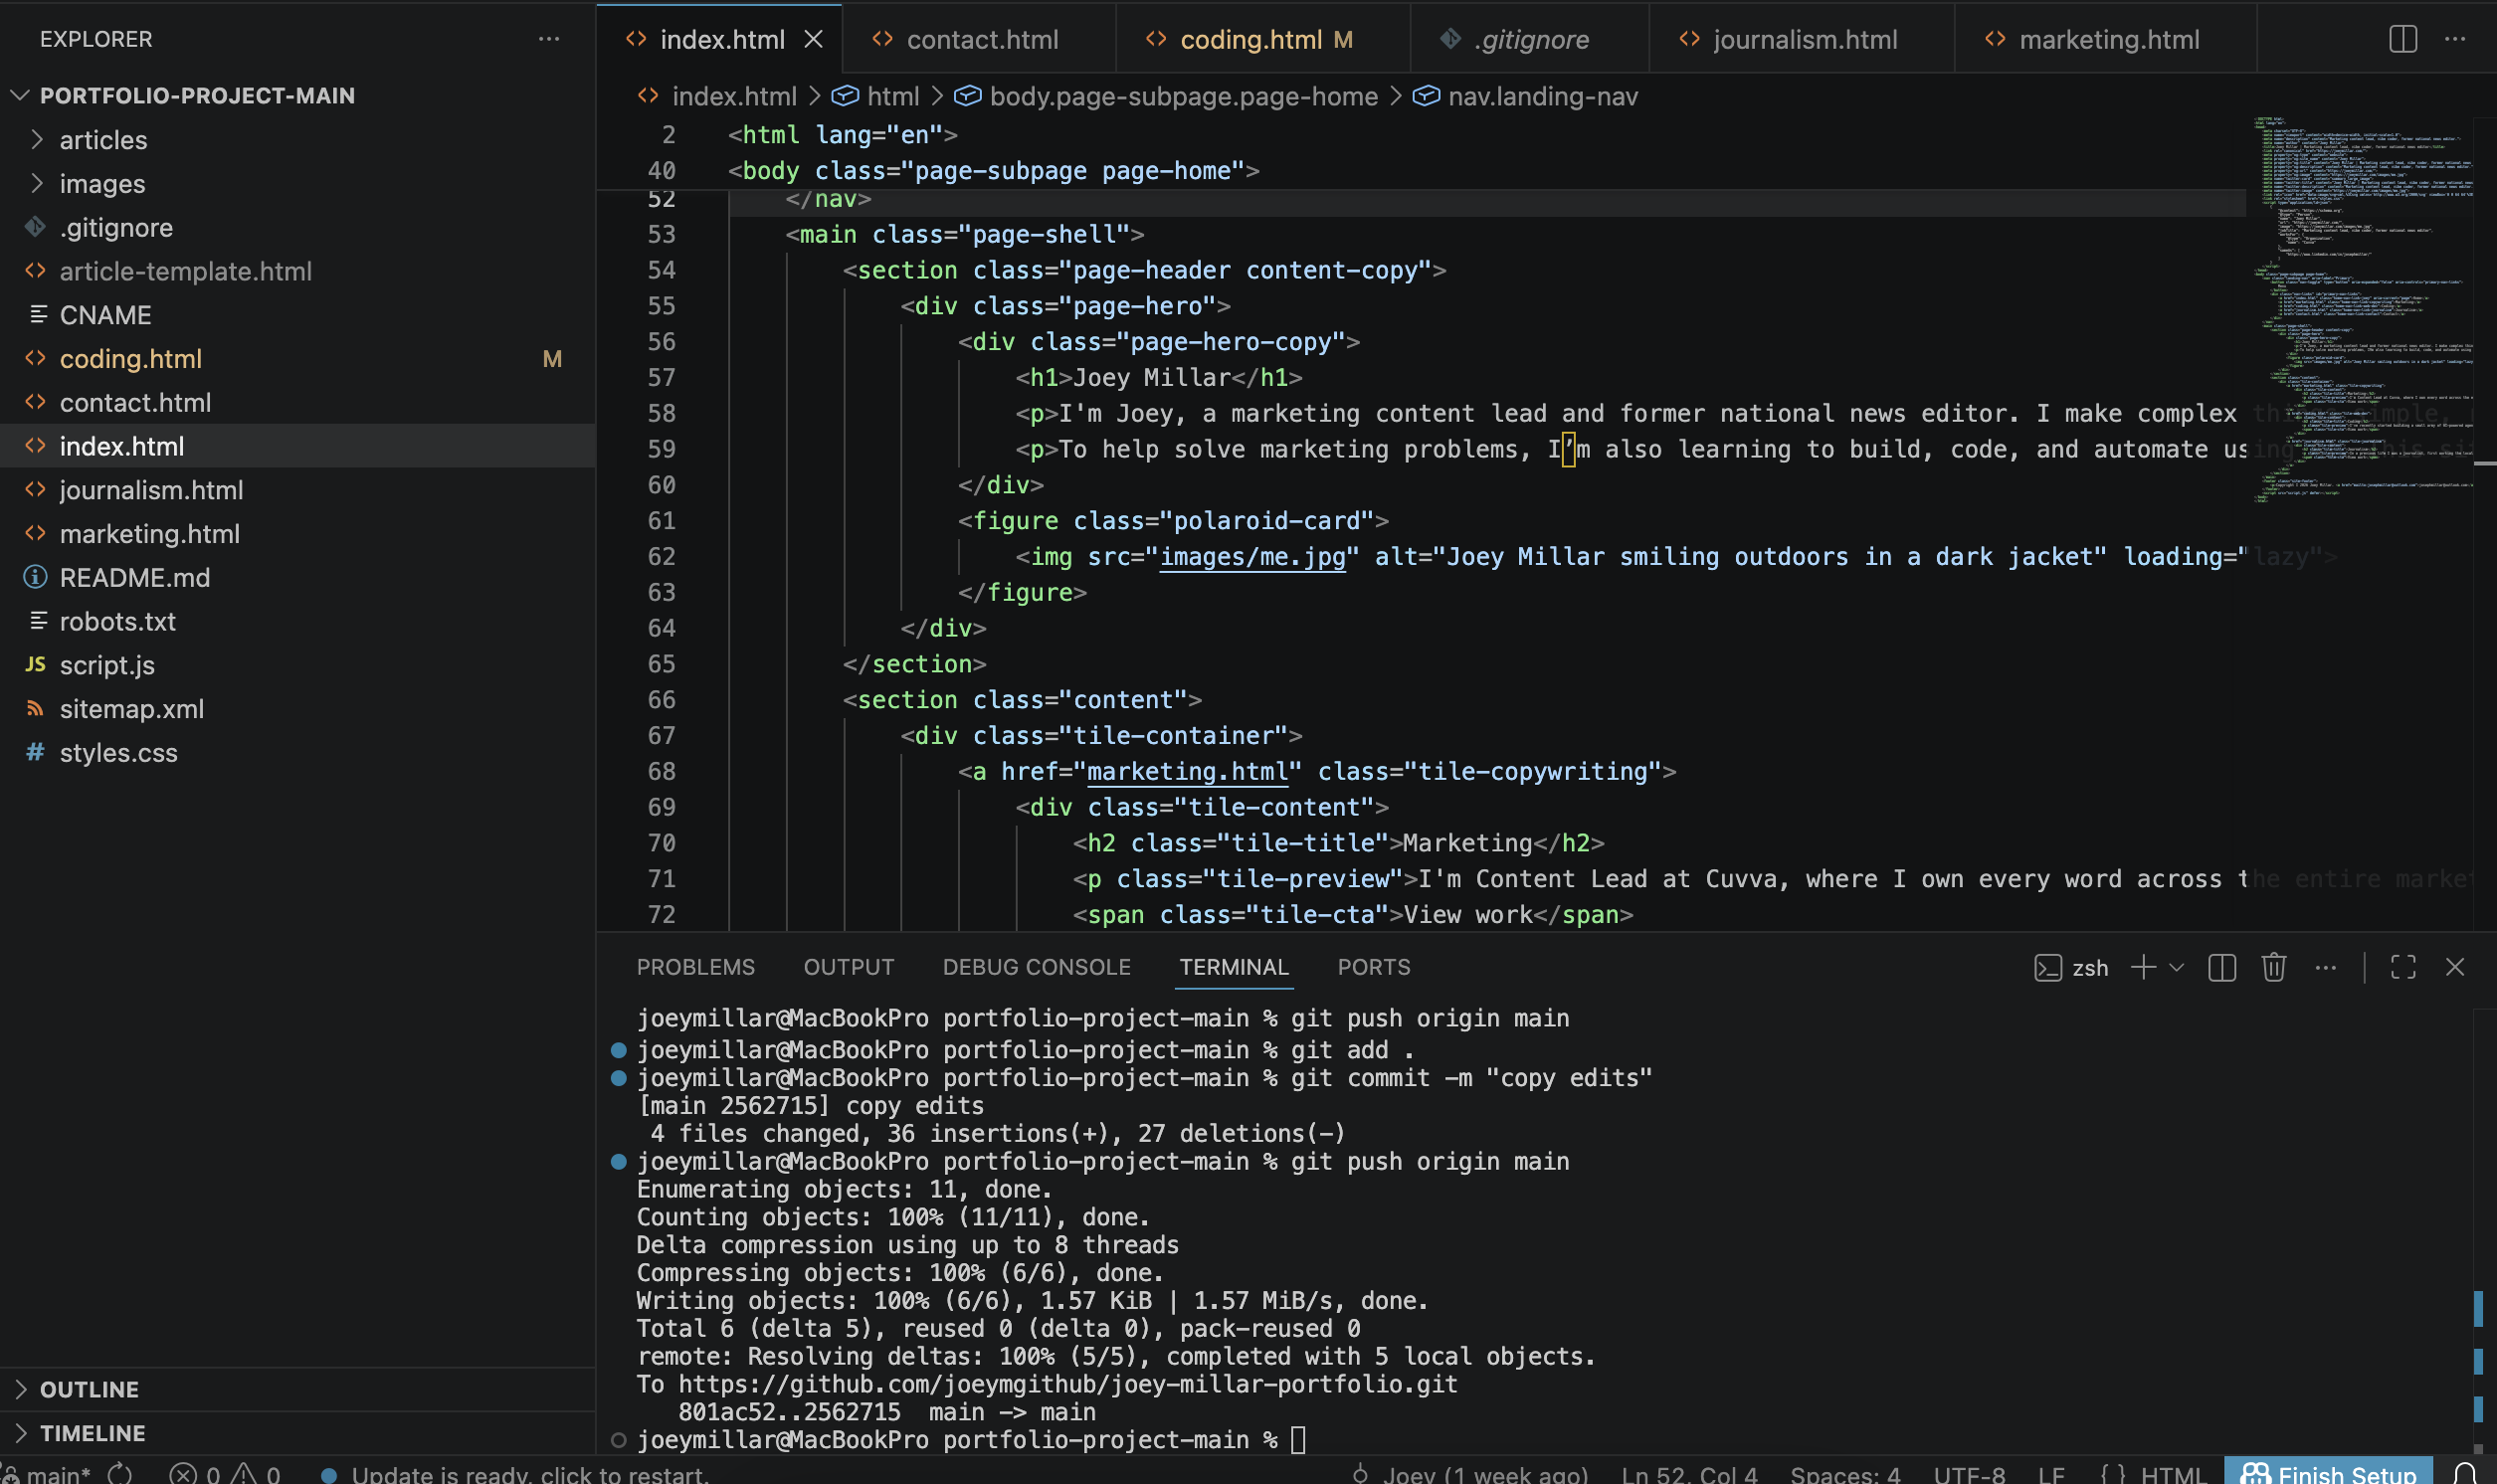Switch to marketing.html tab
Screen dimensions: 2497x1484
(2105, 39)
